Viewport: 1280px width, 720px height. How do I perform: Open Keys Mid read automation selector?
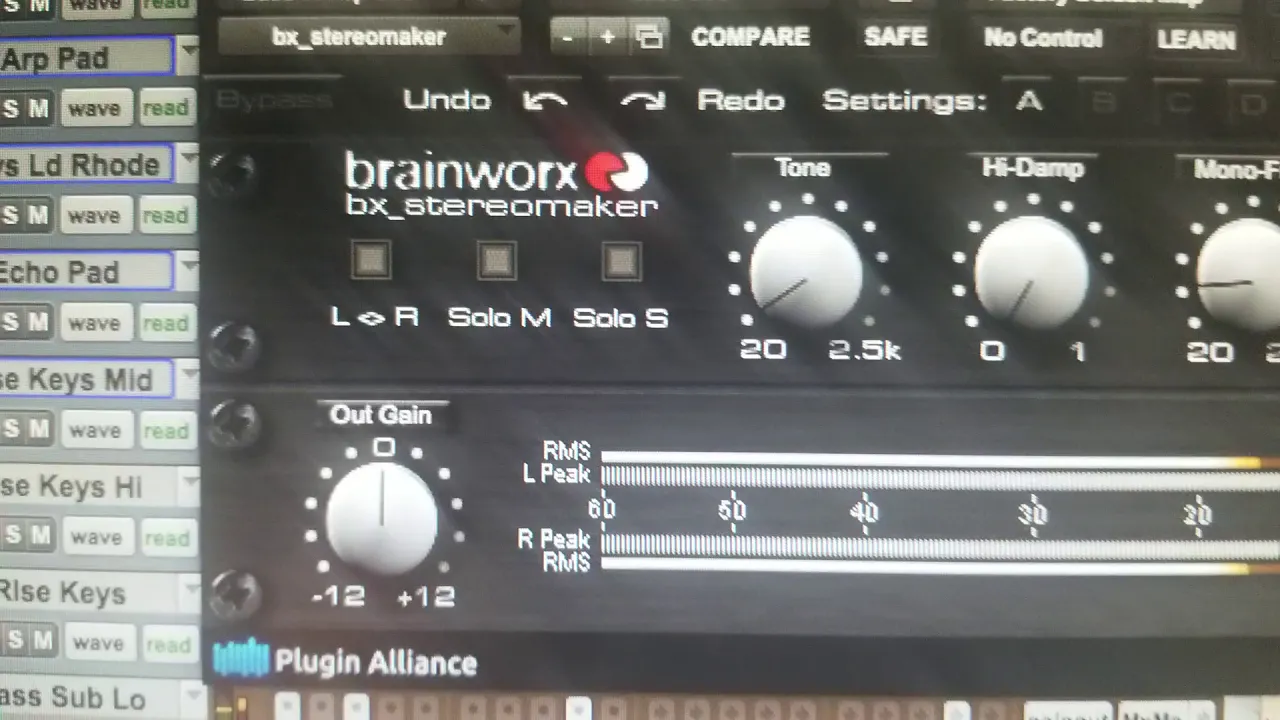pyautogui.click(x=166, y=430)
